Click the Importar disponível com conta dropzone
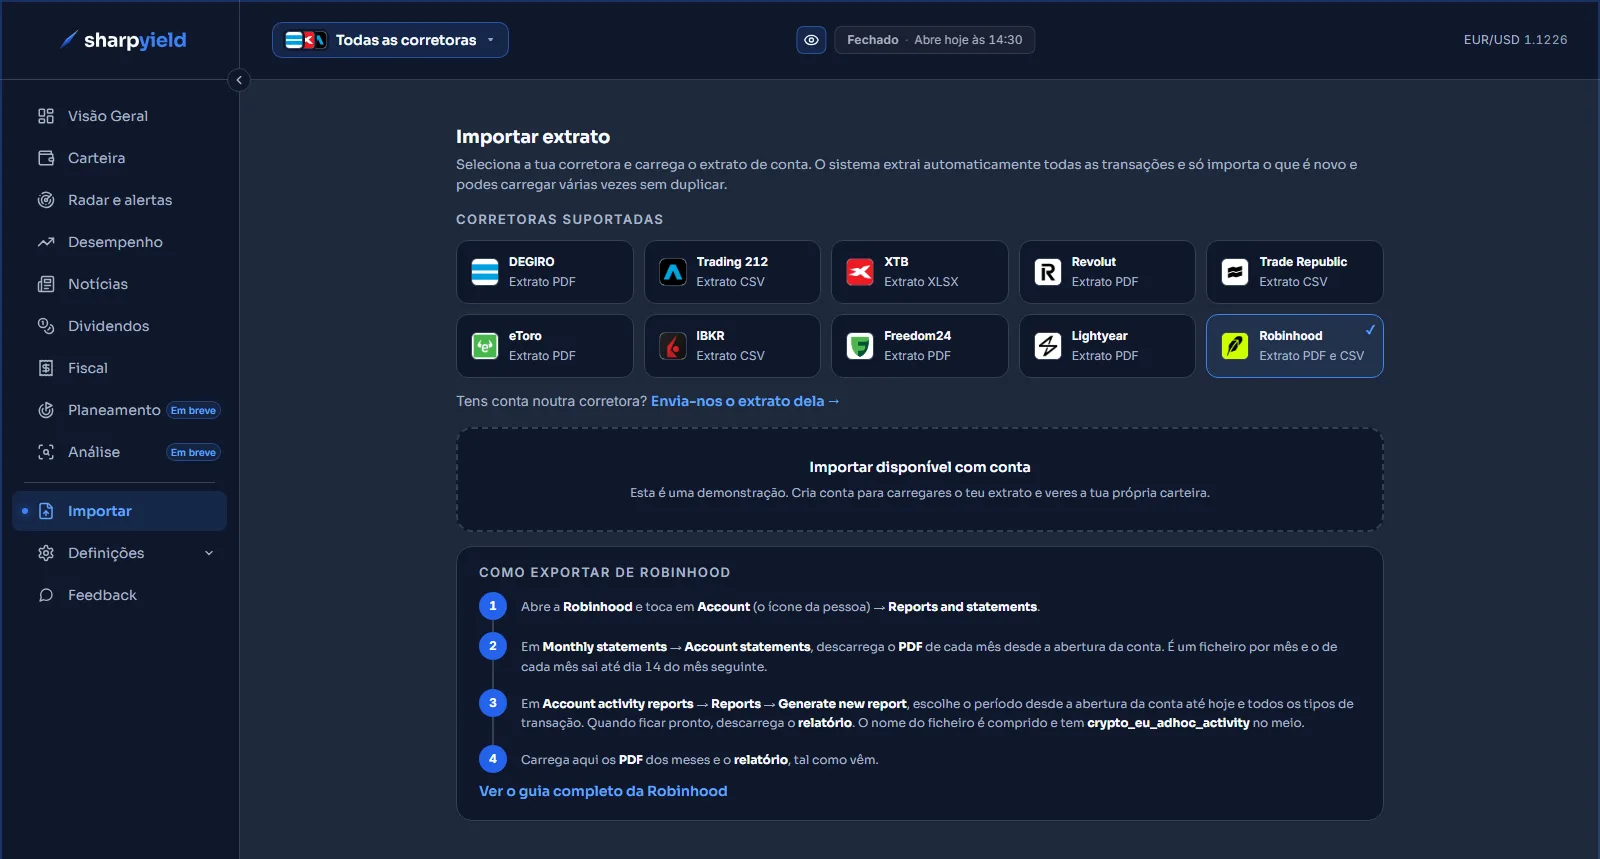1600x859 pixels. [x=920, y=480]
